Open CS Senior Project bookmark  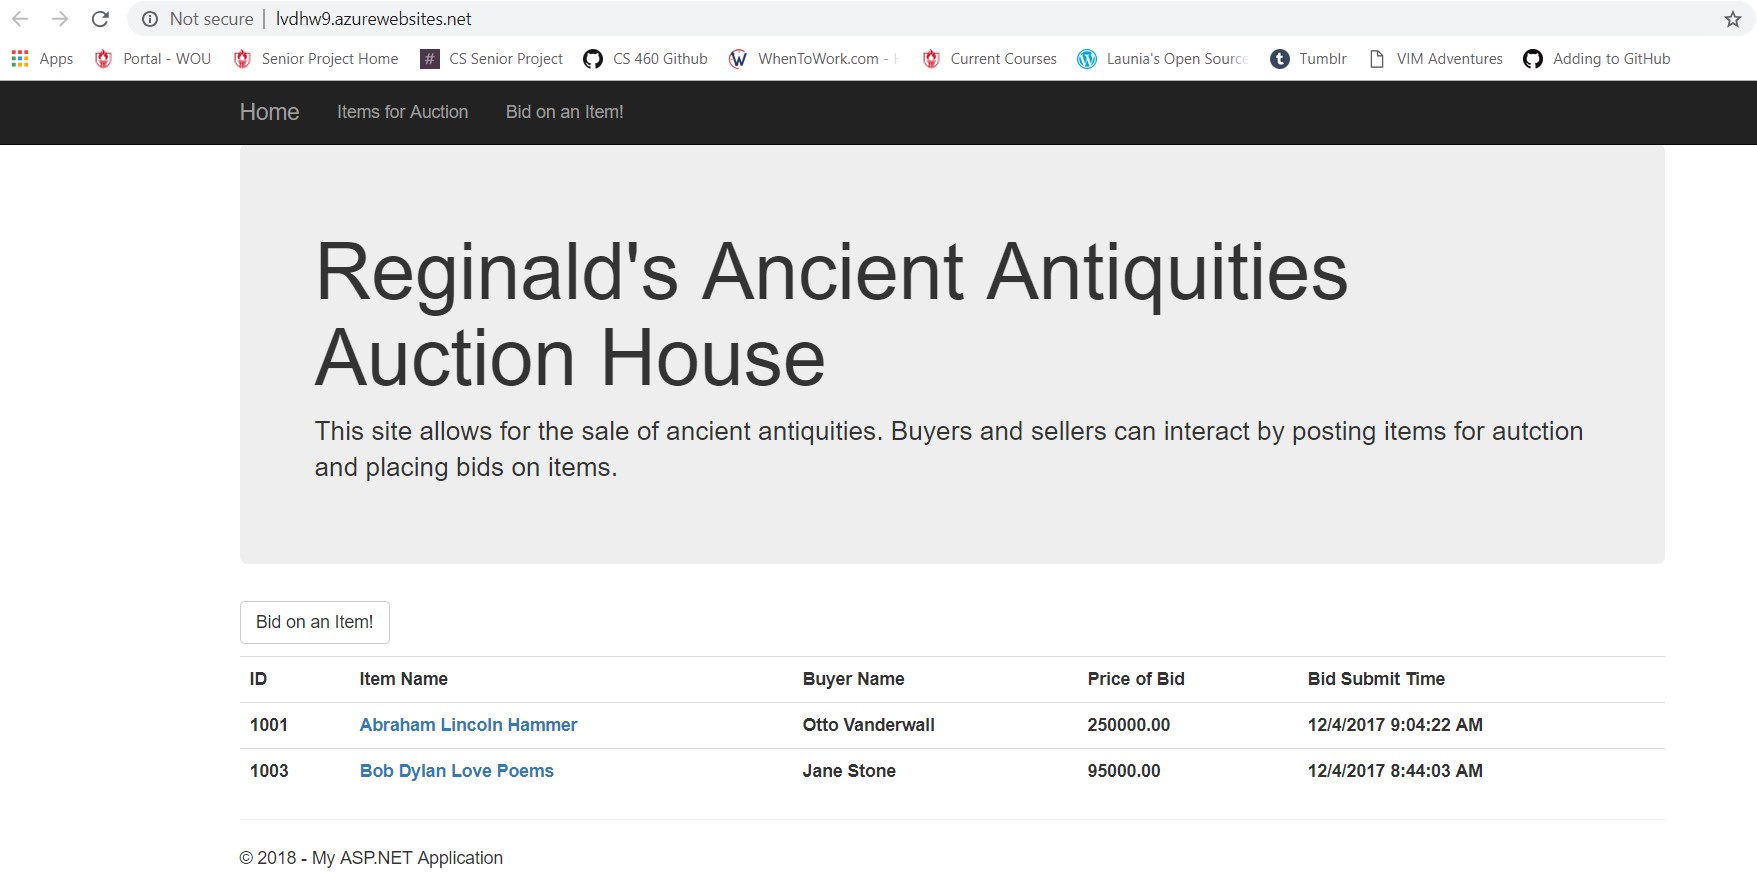(492, 59)
